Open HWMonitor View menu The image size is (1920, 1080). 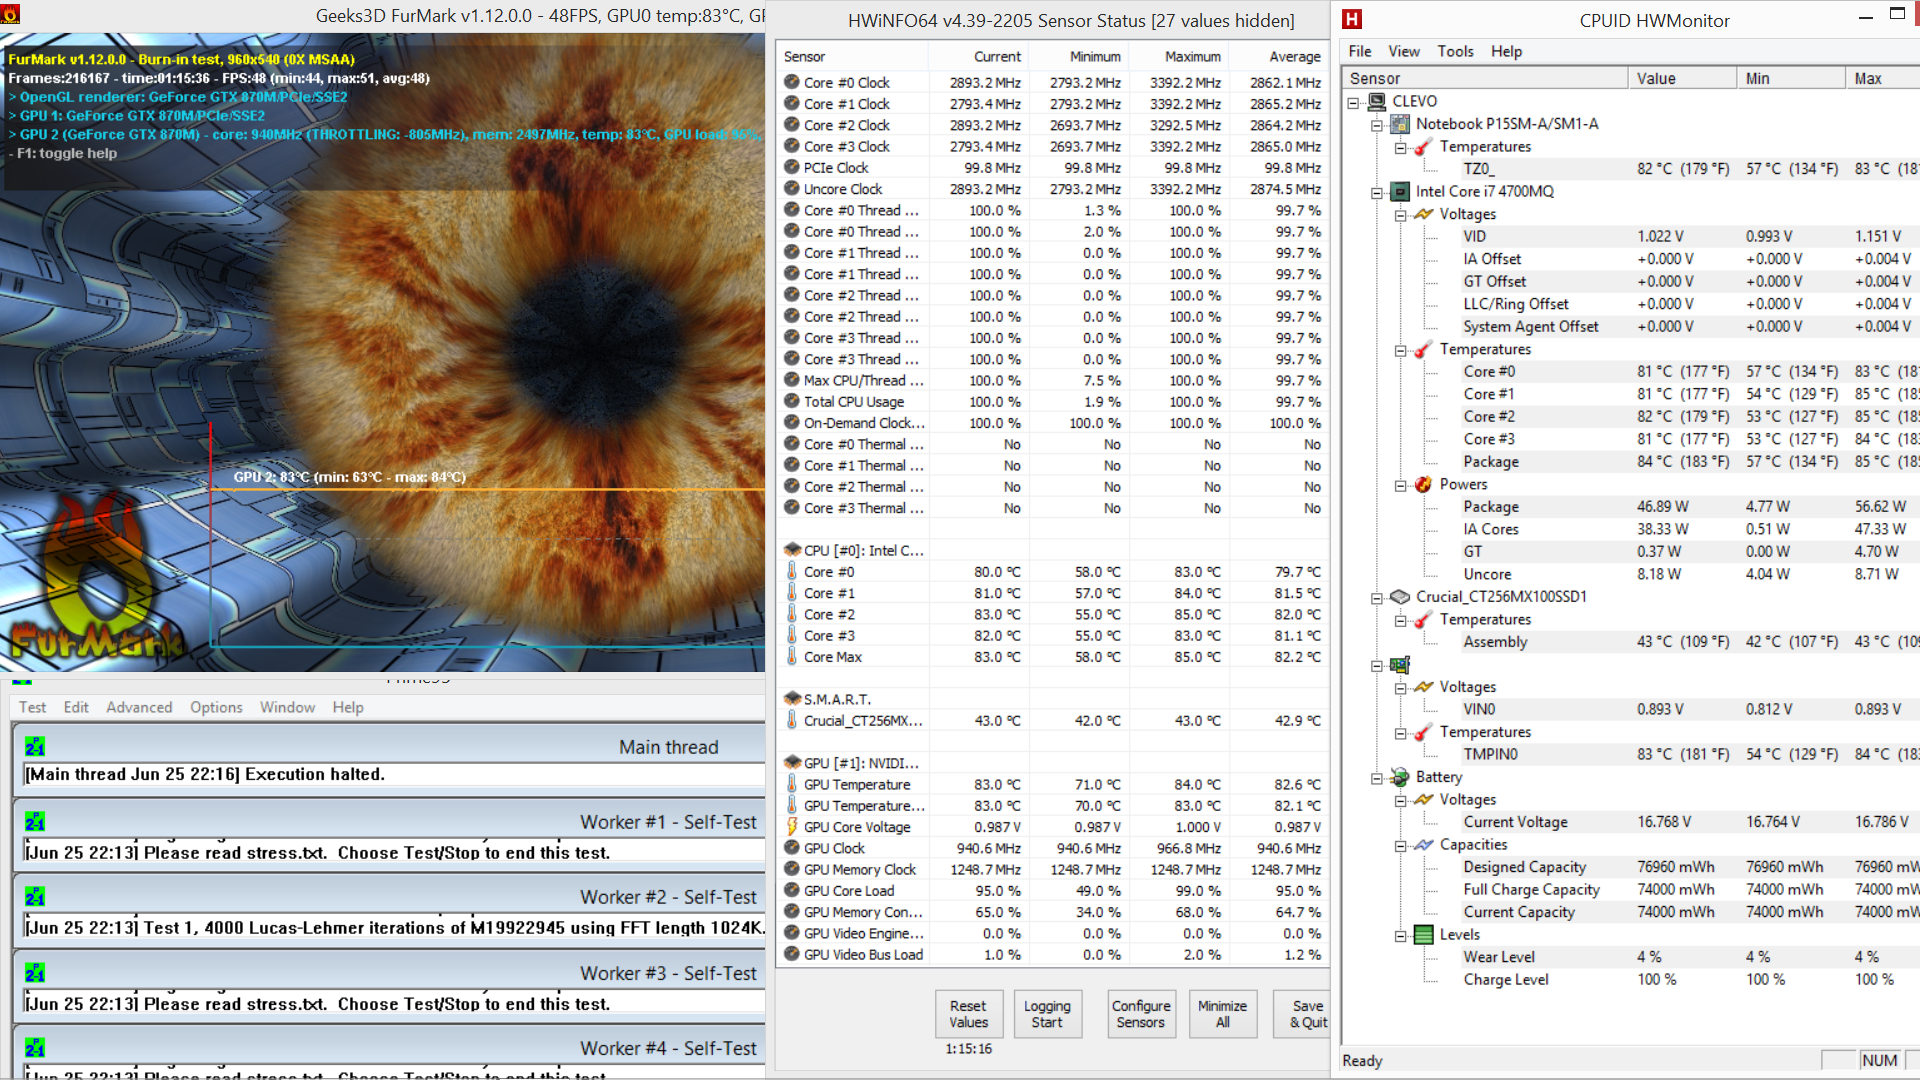pyautogui.click(x=1404, y=51)
